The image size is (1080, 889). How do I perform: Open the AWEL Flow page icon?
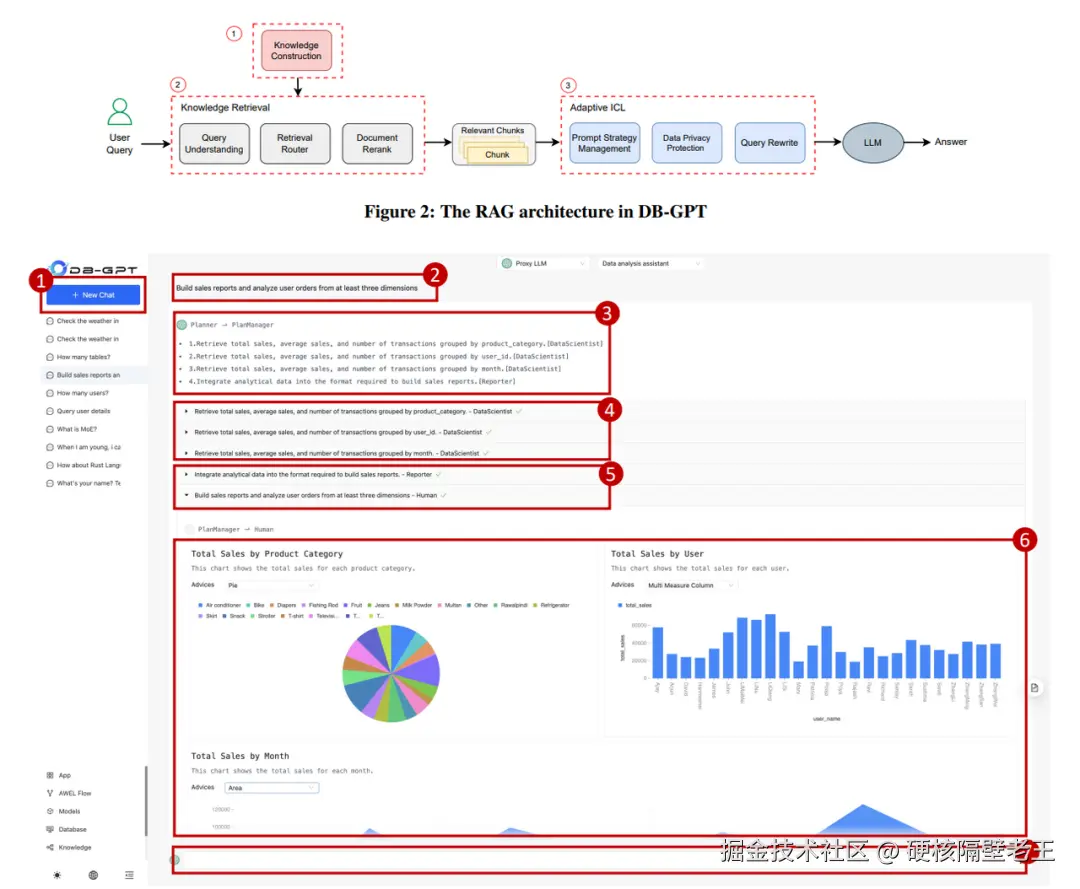tap(50, 793)
